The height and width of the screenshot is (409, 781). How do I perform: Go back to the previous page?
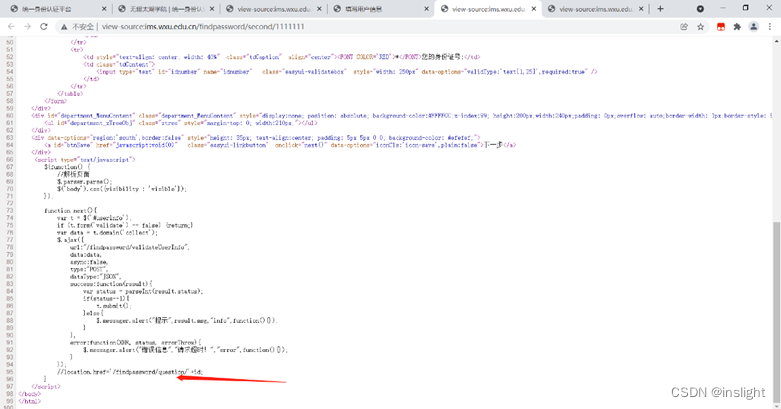pos(11,26)
